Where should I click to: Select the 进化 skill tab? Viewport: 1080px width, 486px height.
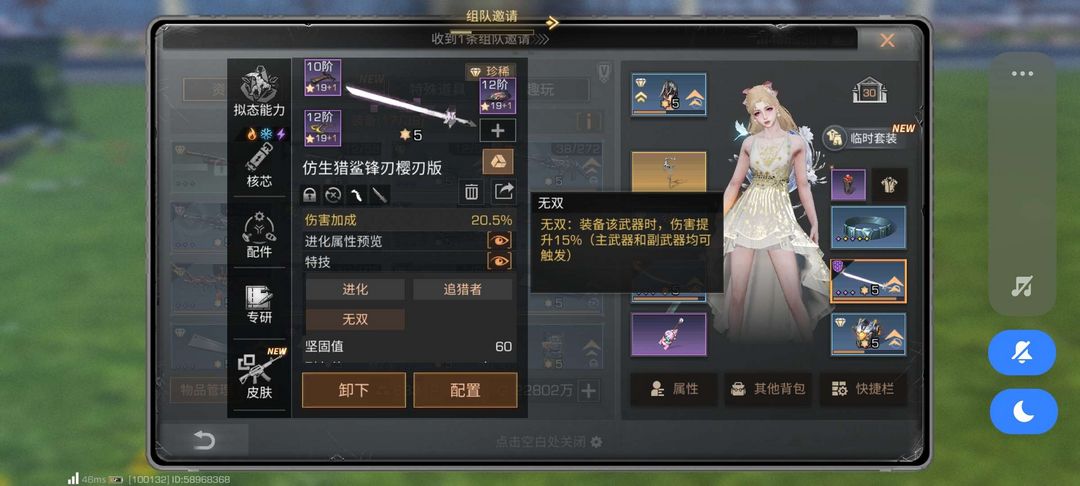click(355, 290)
